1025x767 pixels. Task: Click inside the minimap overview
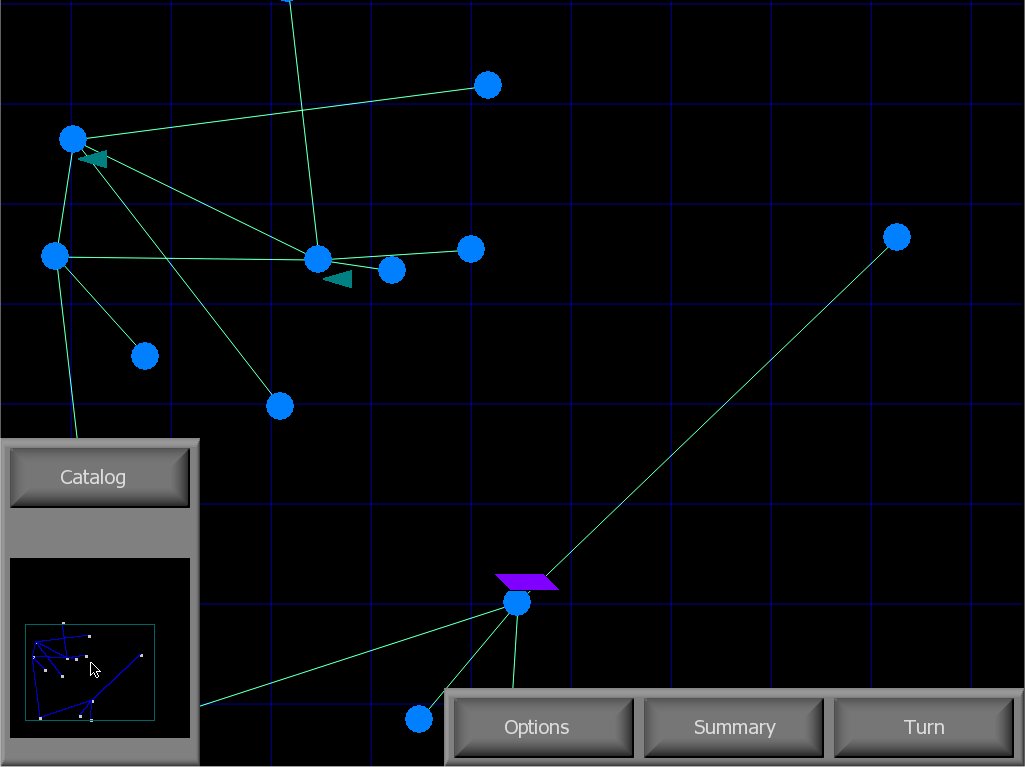pyautogui.click(x=99, y=647)
